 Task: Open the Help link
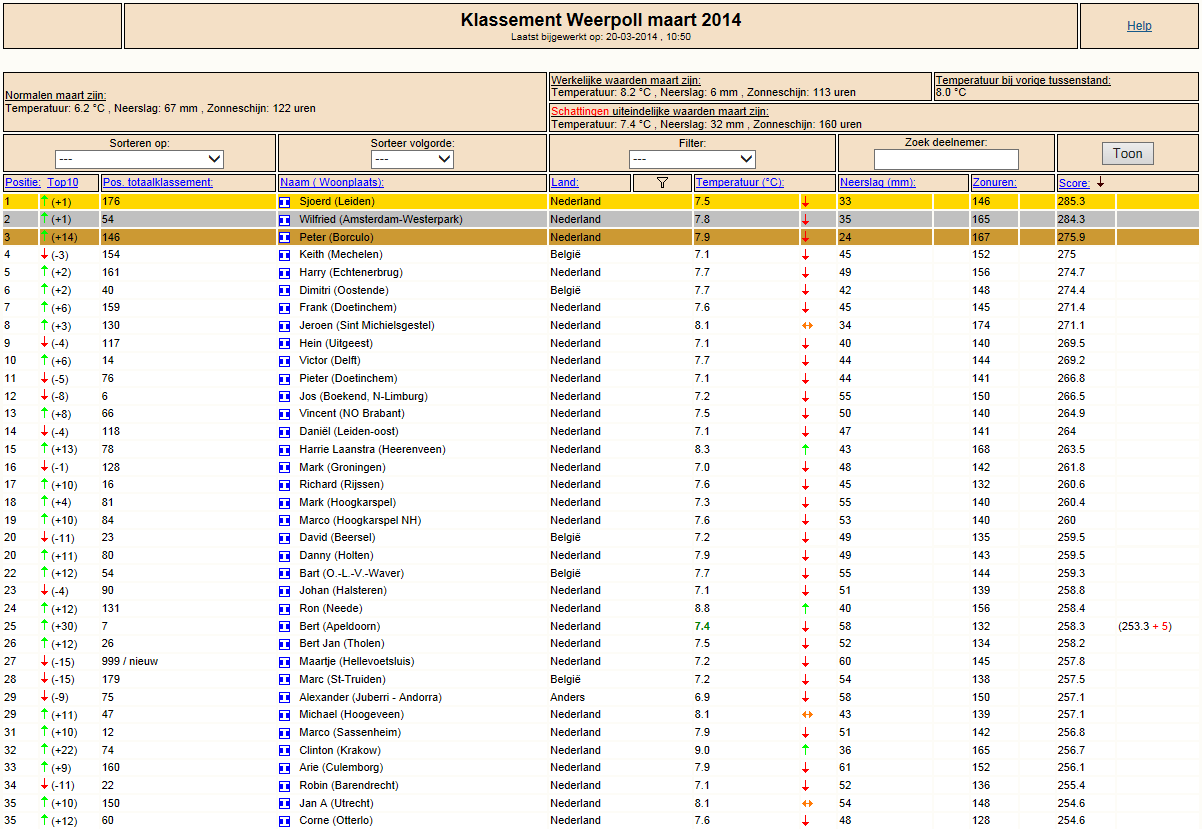[1139, 26]
